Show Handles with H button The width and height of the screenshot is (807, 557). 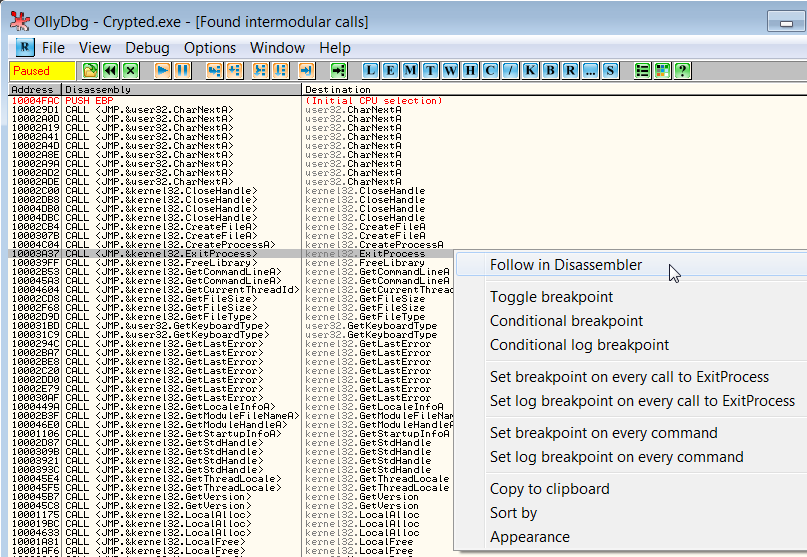pyautogui.click(x=470, y=71)
